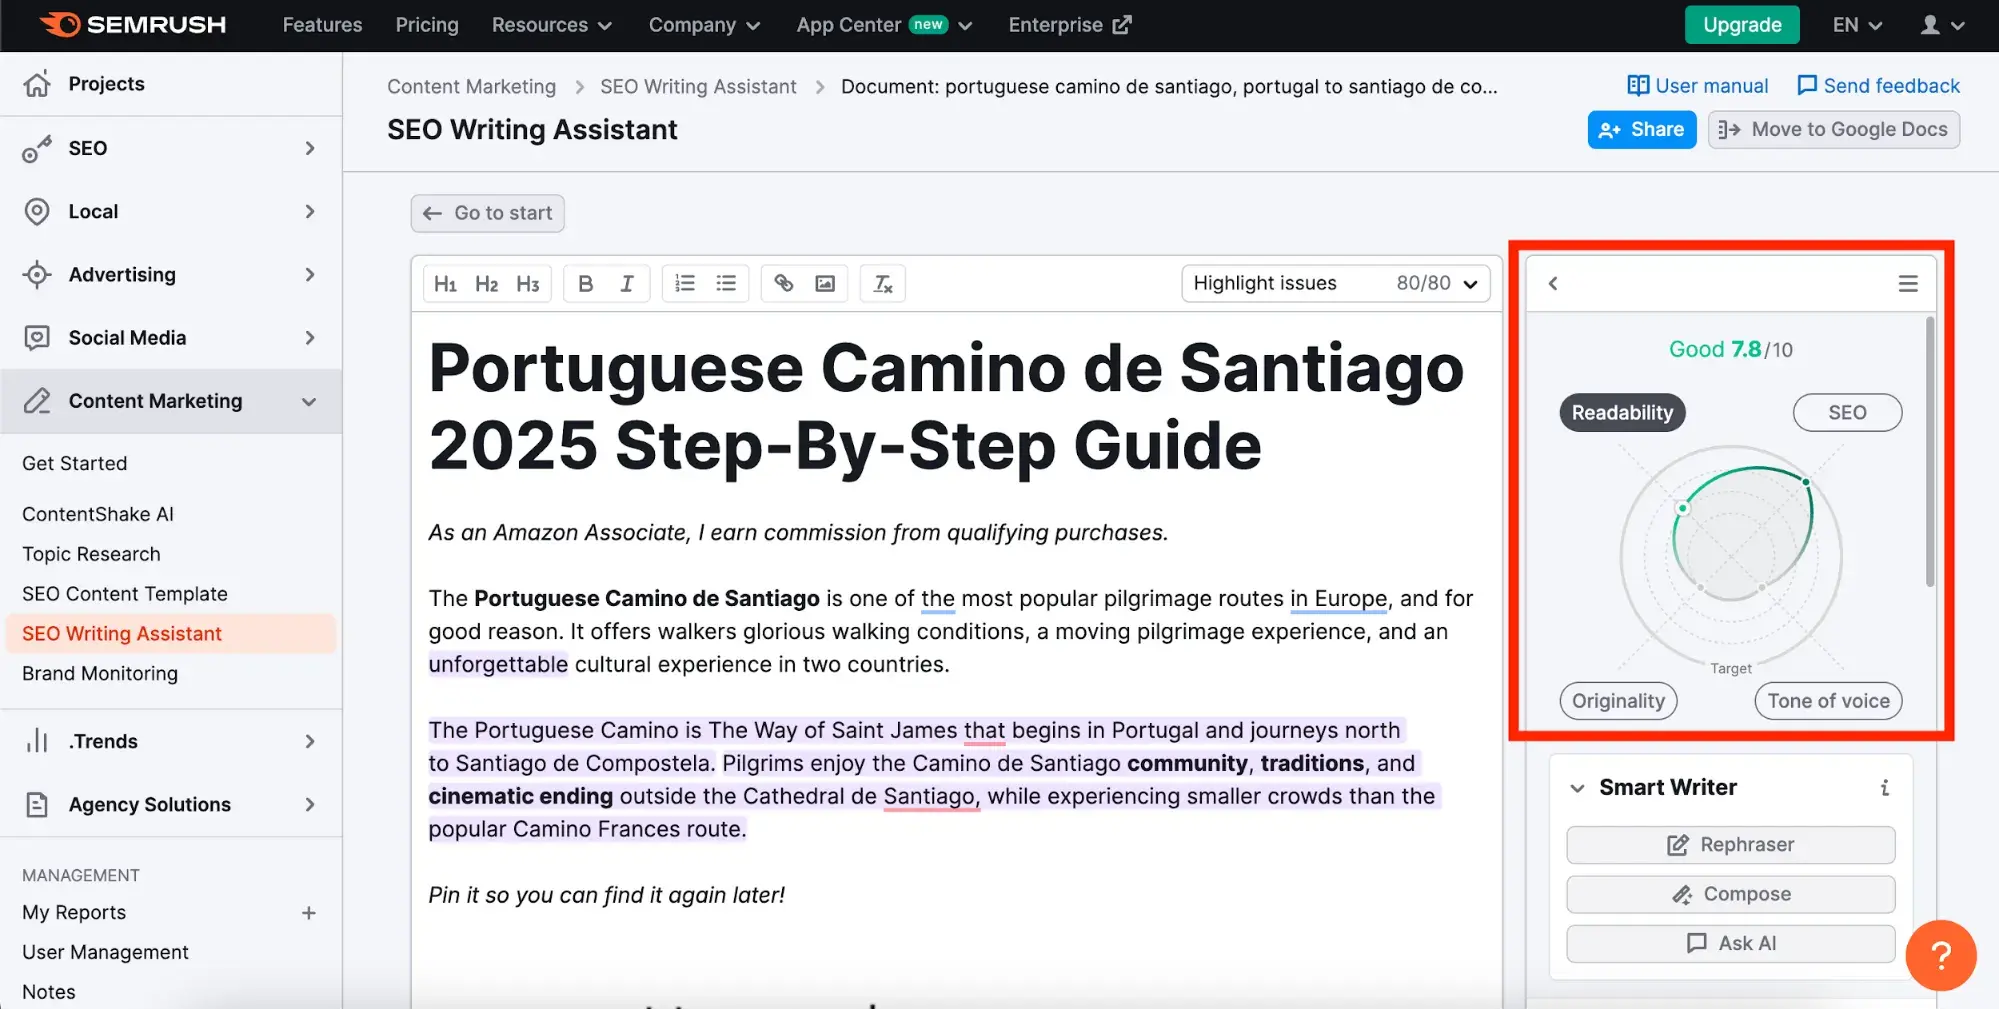1999x1010 pixels.
Task: Select the Tone of voice metric
Action: tap(1828, 701)
